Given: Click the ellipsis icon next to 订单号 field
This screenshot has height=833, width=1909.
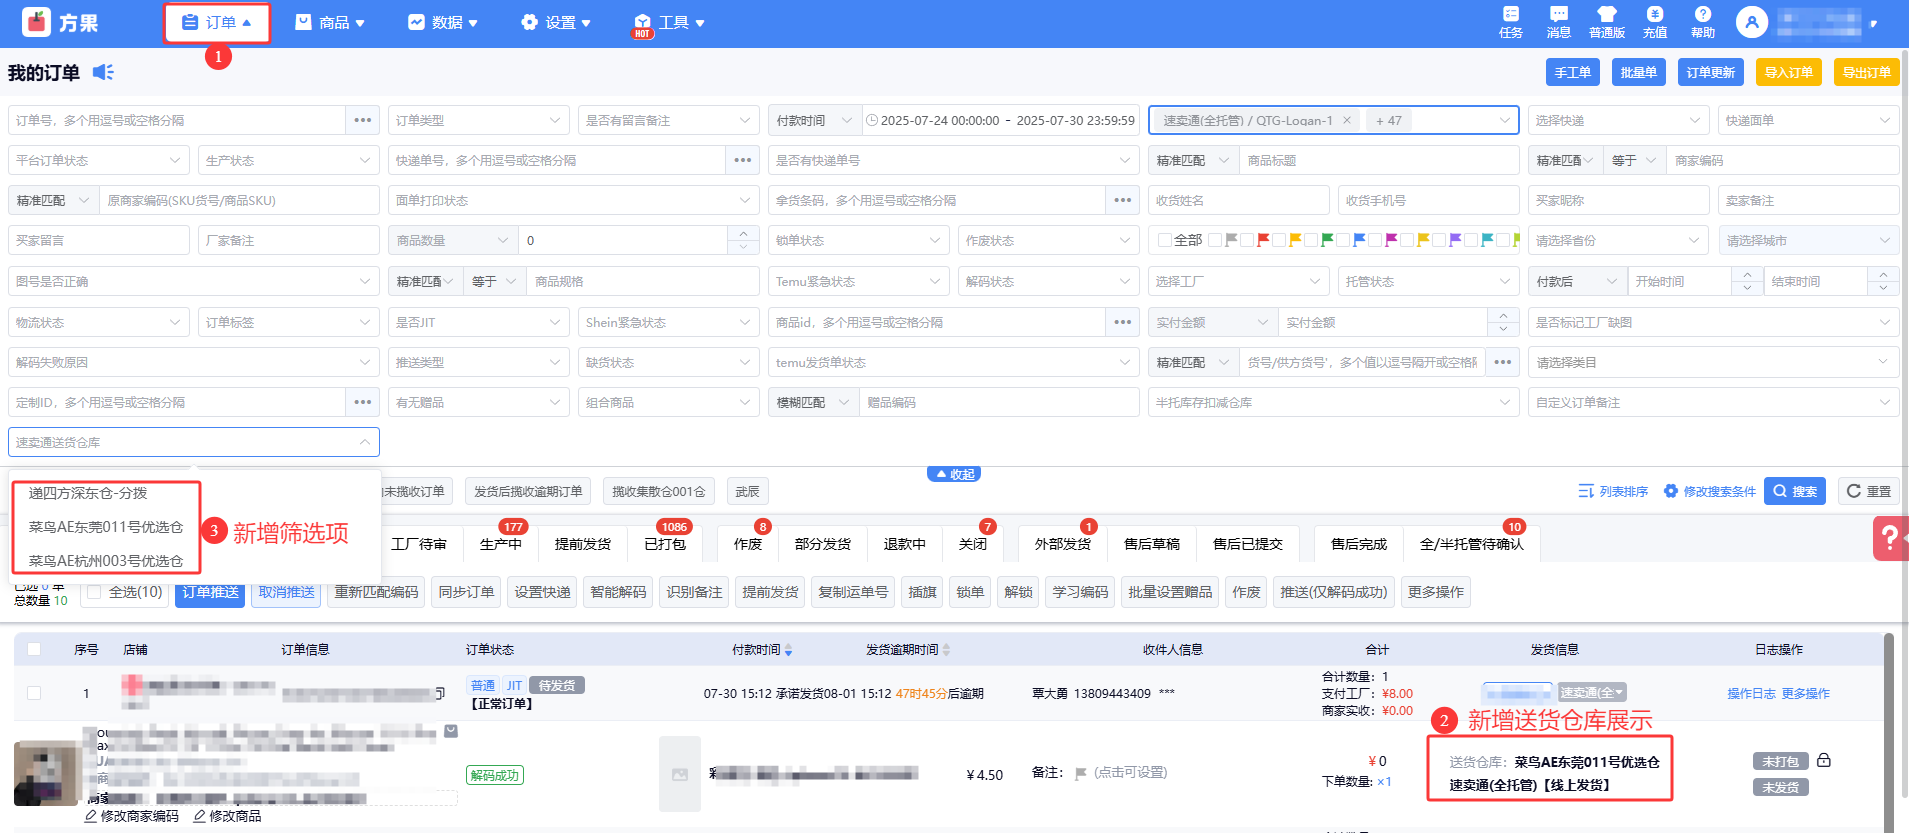Looking at the screenshot, I should tap(362, 120).
